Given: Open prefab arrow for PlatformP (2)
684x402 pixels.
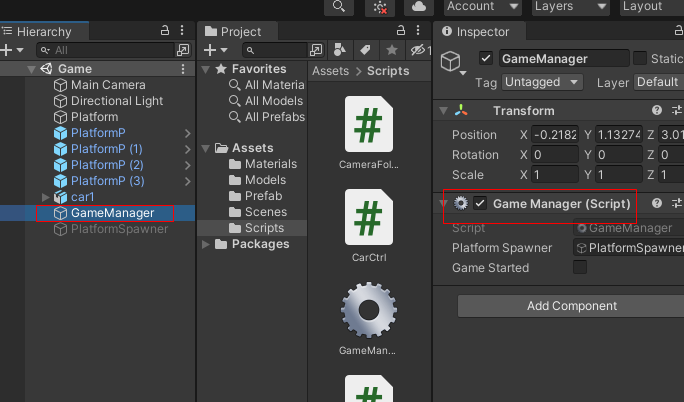Looking at the screenshot, I should pos(188,166).
